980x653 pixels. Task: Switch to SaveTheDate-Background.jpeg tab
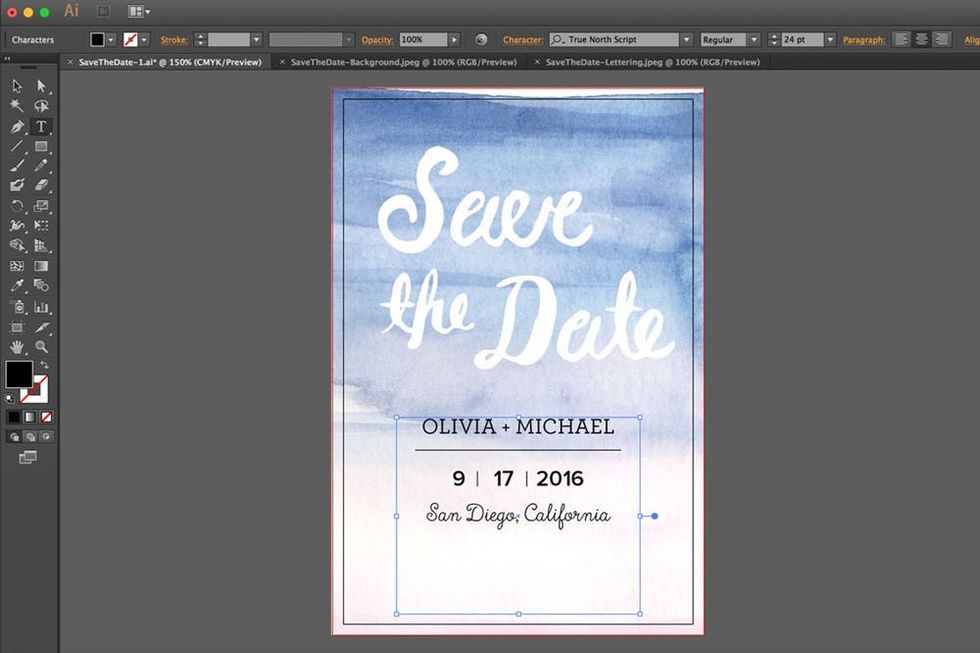click(x=403, y=62)
